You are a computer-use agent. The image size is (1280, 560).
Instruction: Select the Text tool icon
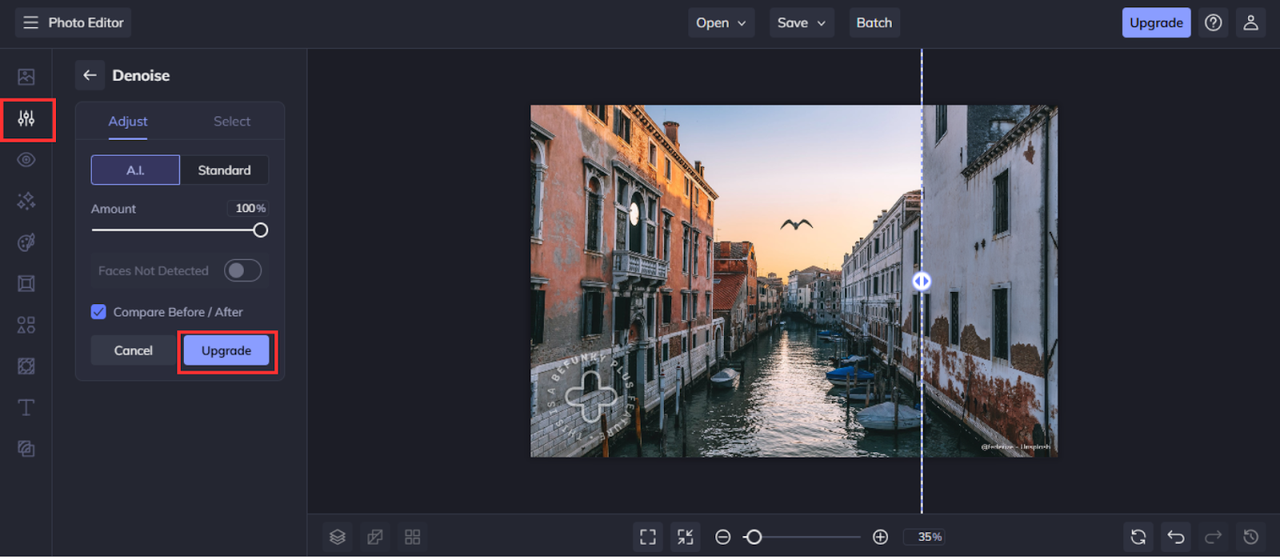pos(26,407)
